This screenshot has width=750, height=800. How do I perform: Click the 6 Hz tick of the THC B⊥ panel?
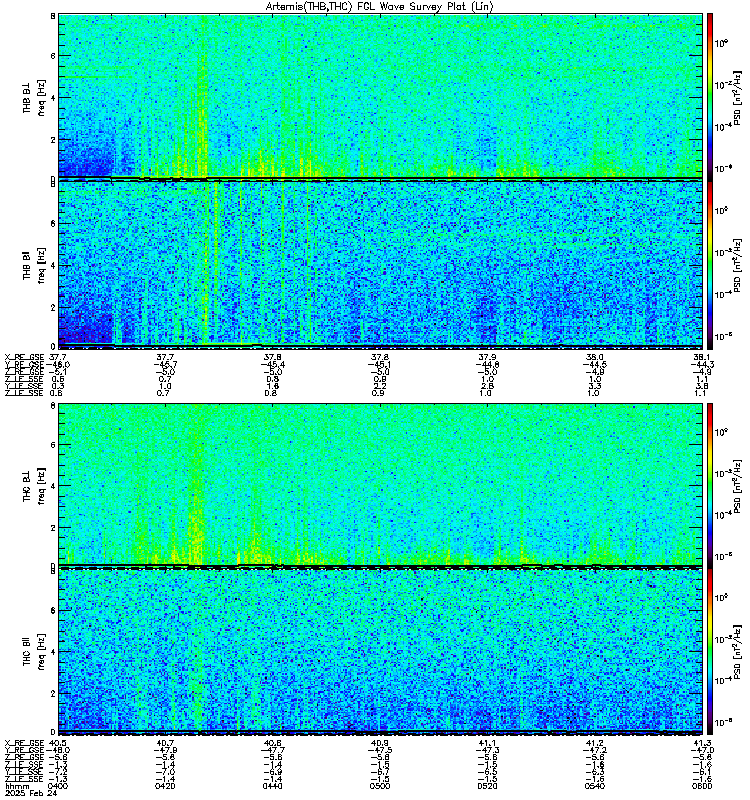(x=53, y=445)
